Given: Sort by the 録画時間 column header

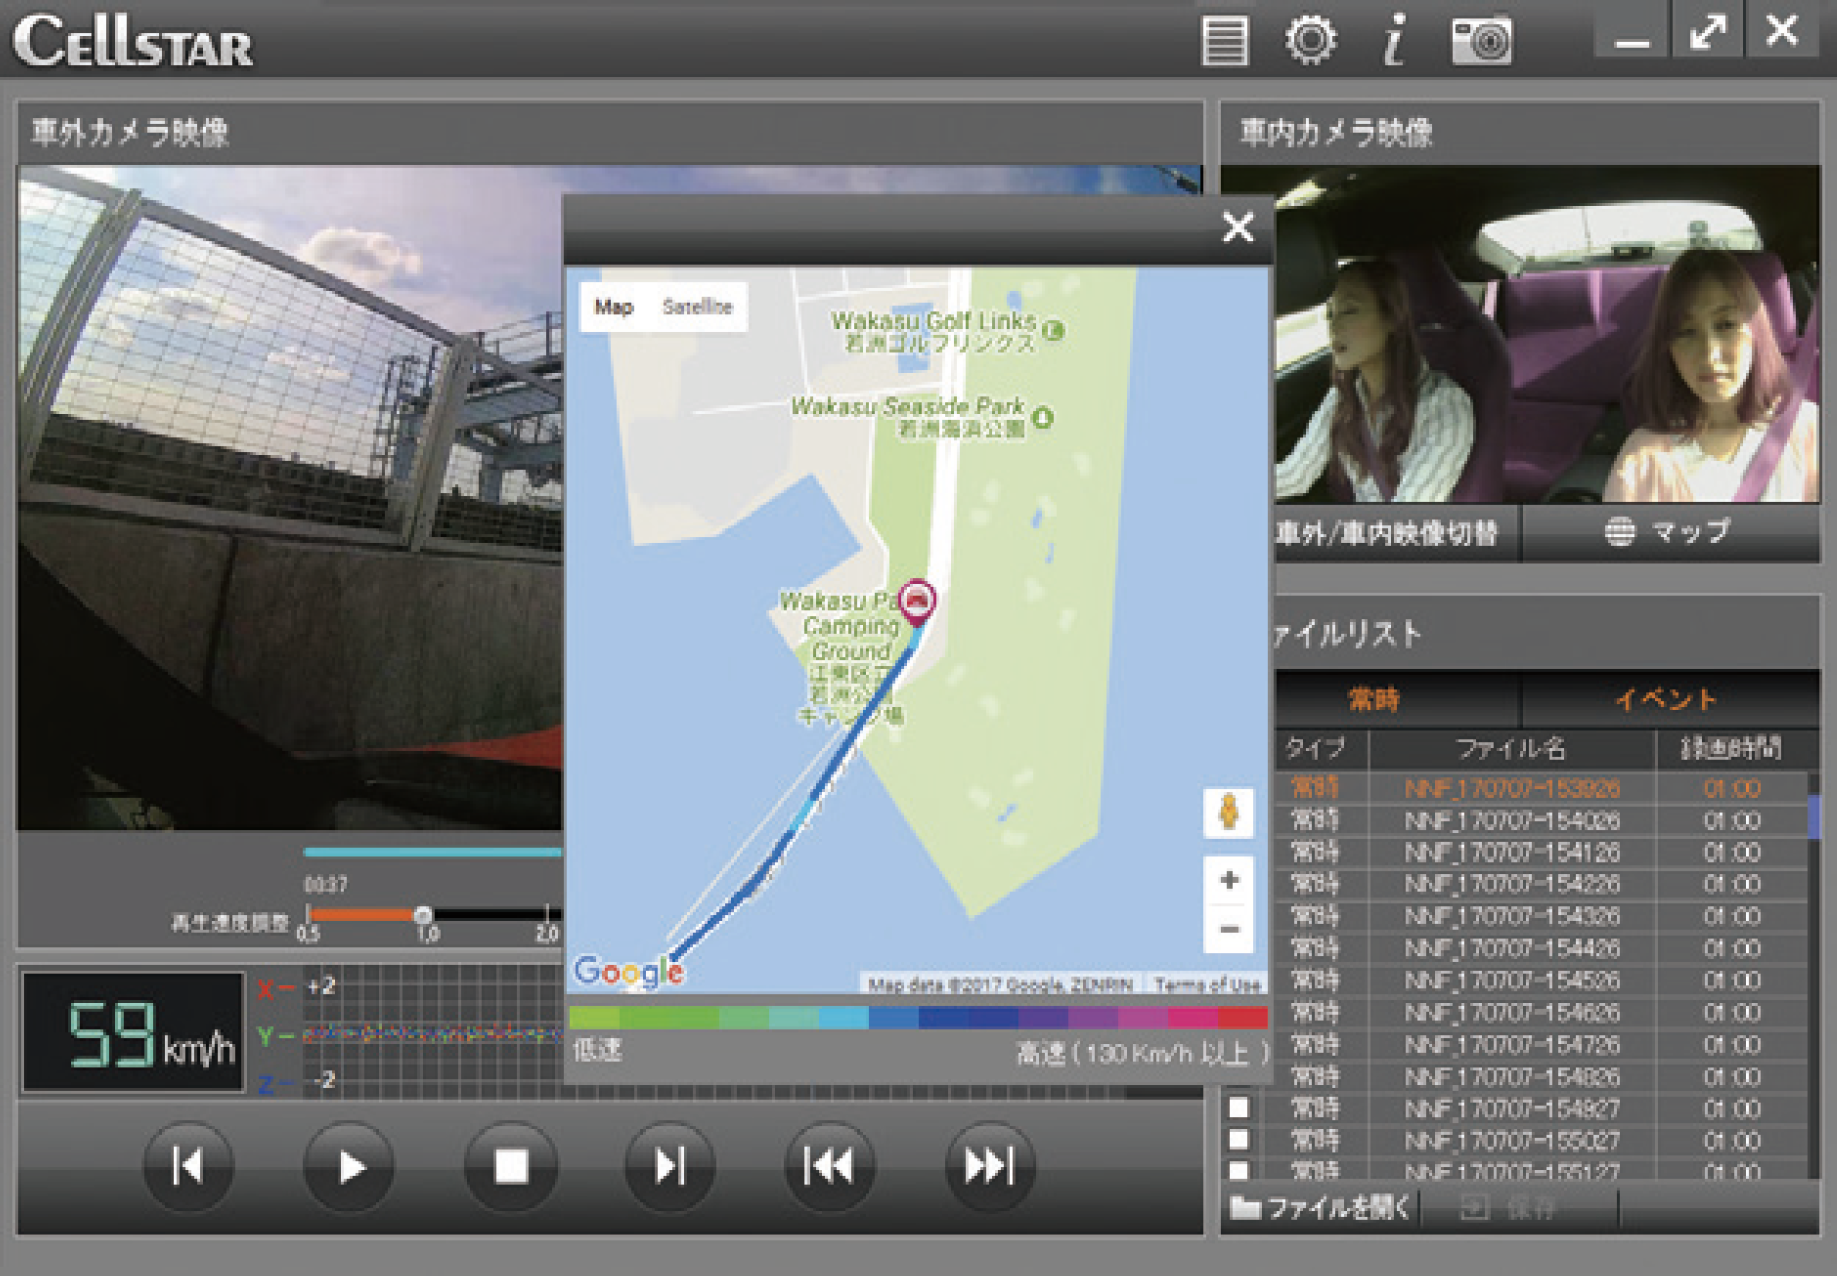Looking at the screenshot, I should (1731, 749).
